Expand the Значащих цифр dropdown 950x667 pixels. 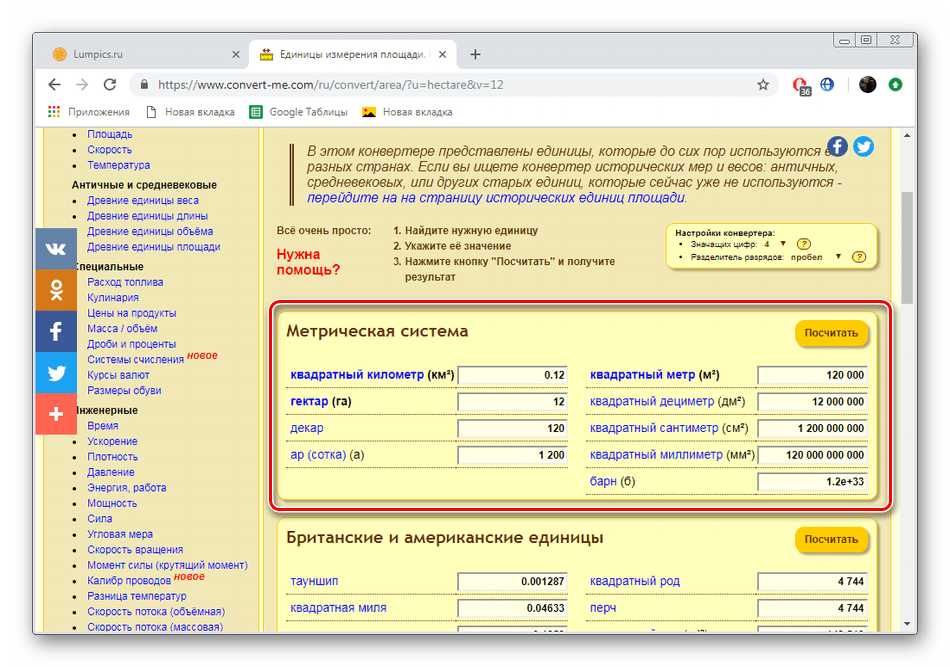click(x=782, y=244)
